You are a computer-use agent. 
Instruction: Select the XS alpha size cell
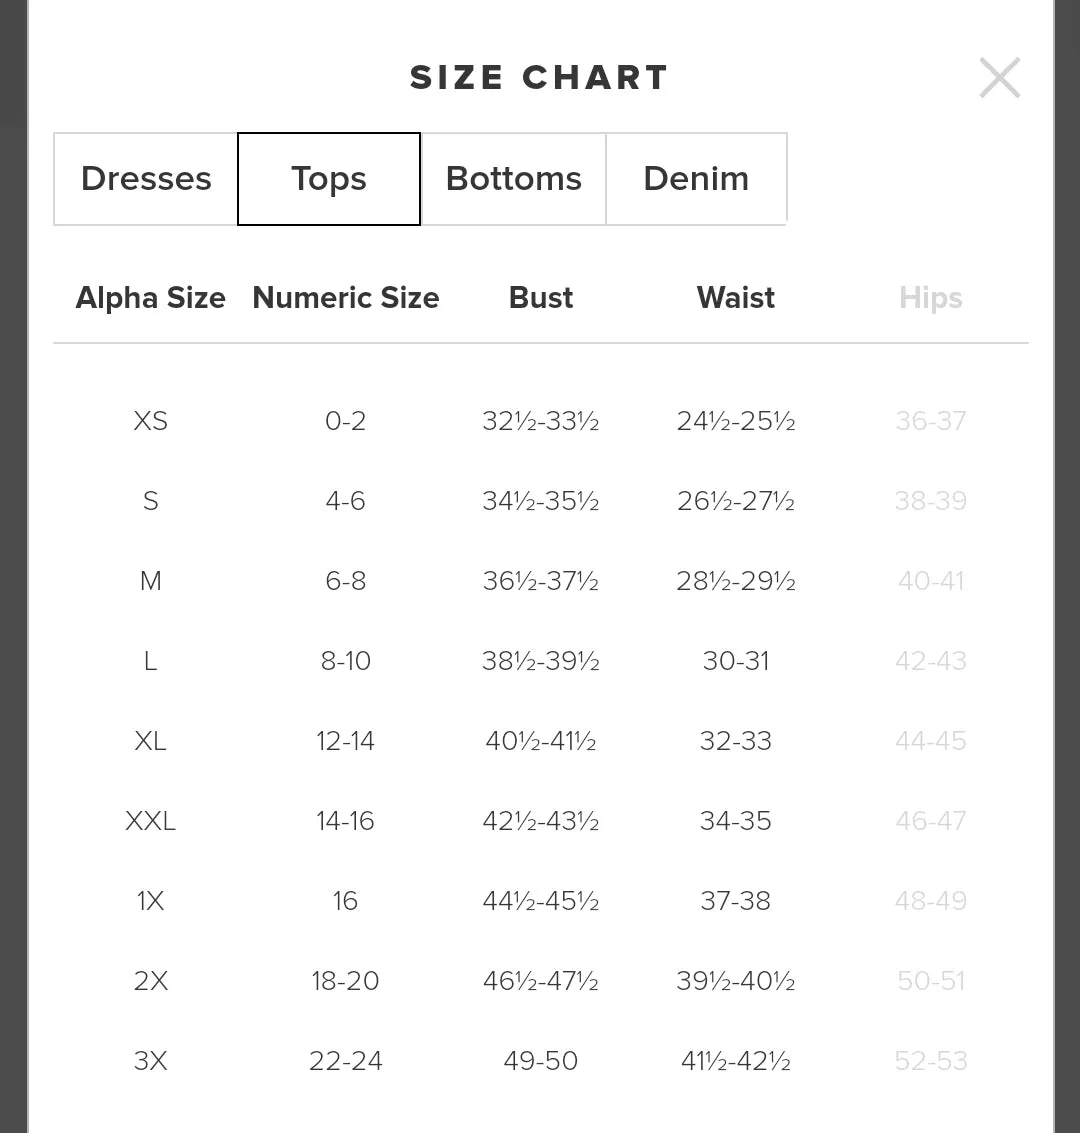coord(150,421)
